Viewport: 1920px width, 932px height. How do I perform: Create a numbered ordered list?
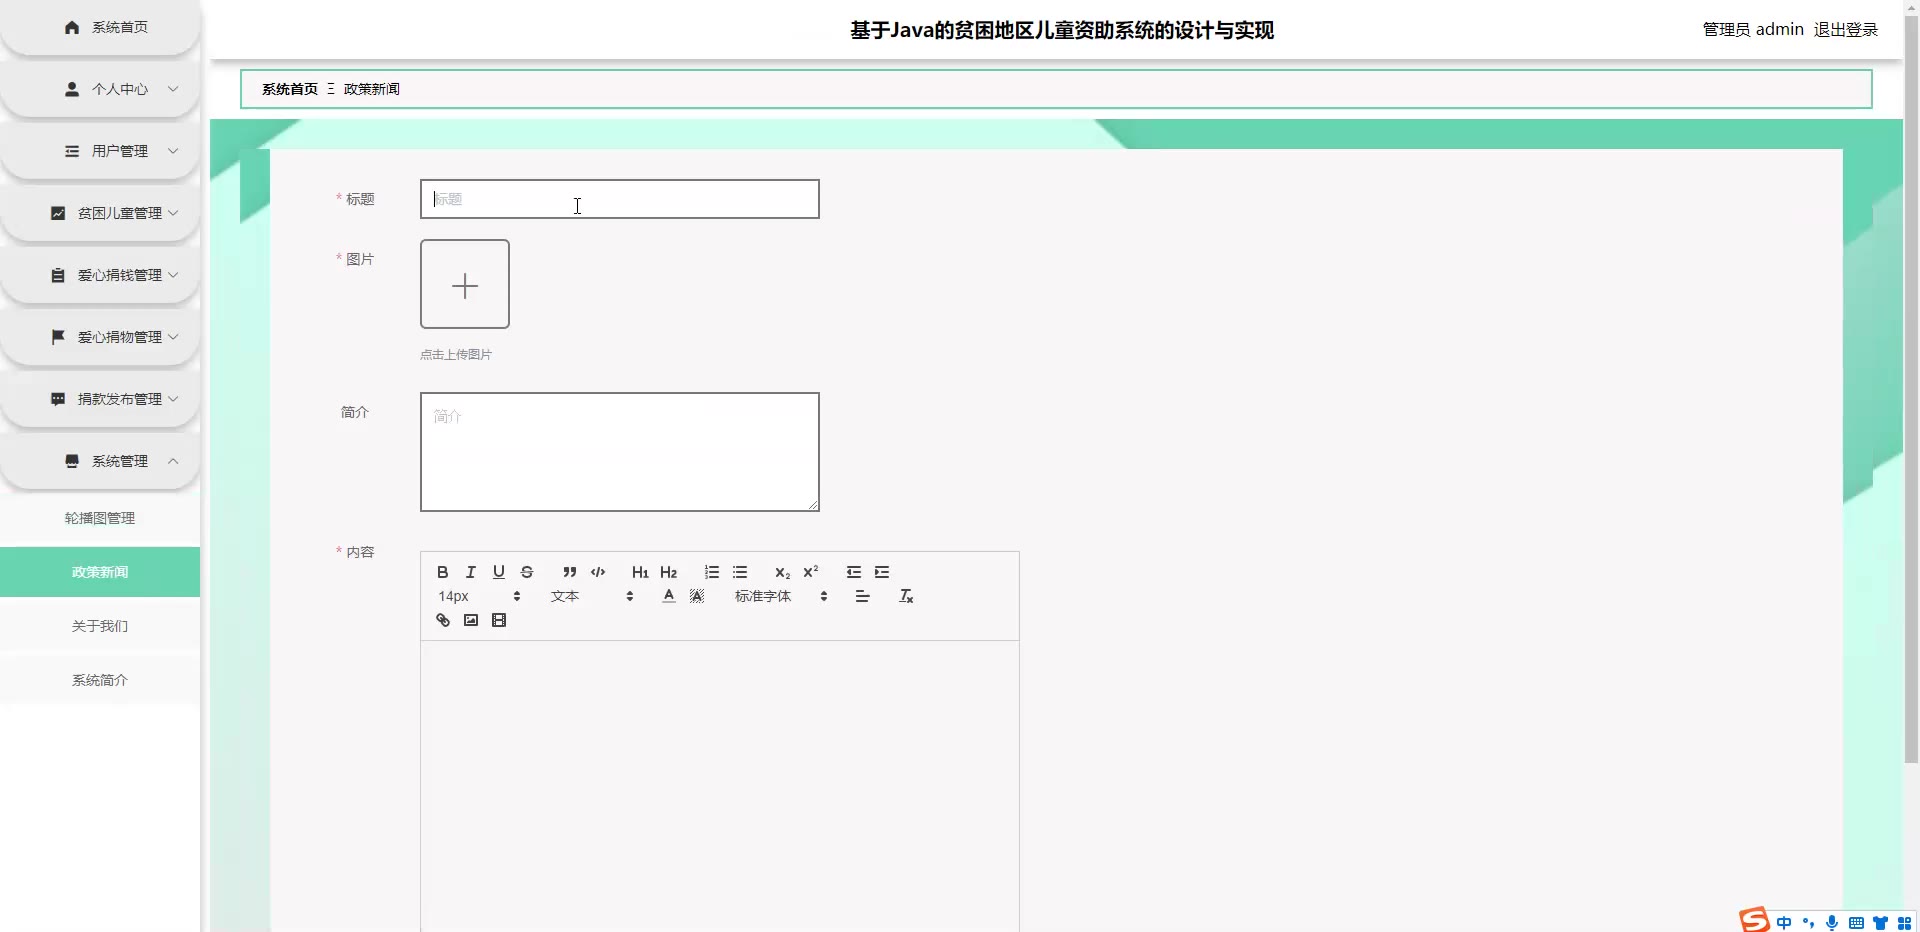click(712, 572)
